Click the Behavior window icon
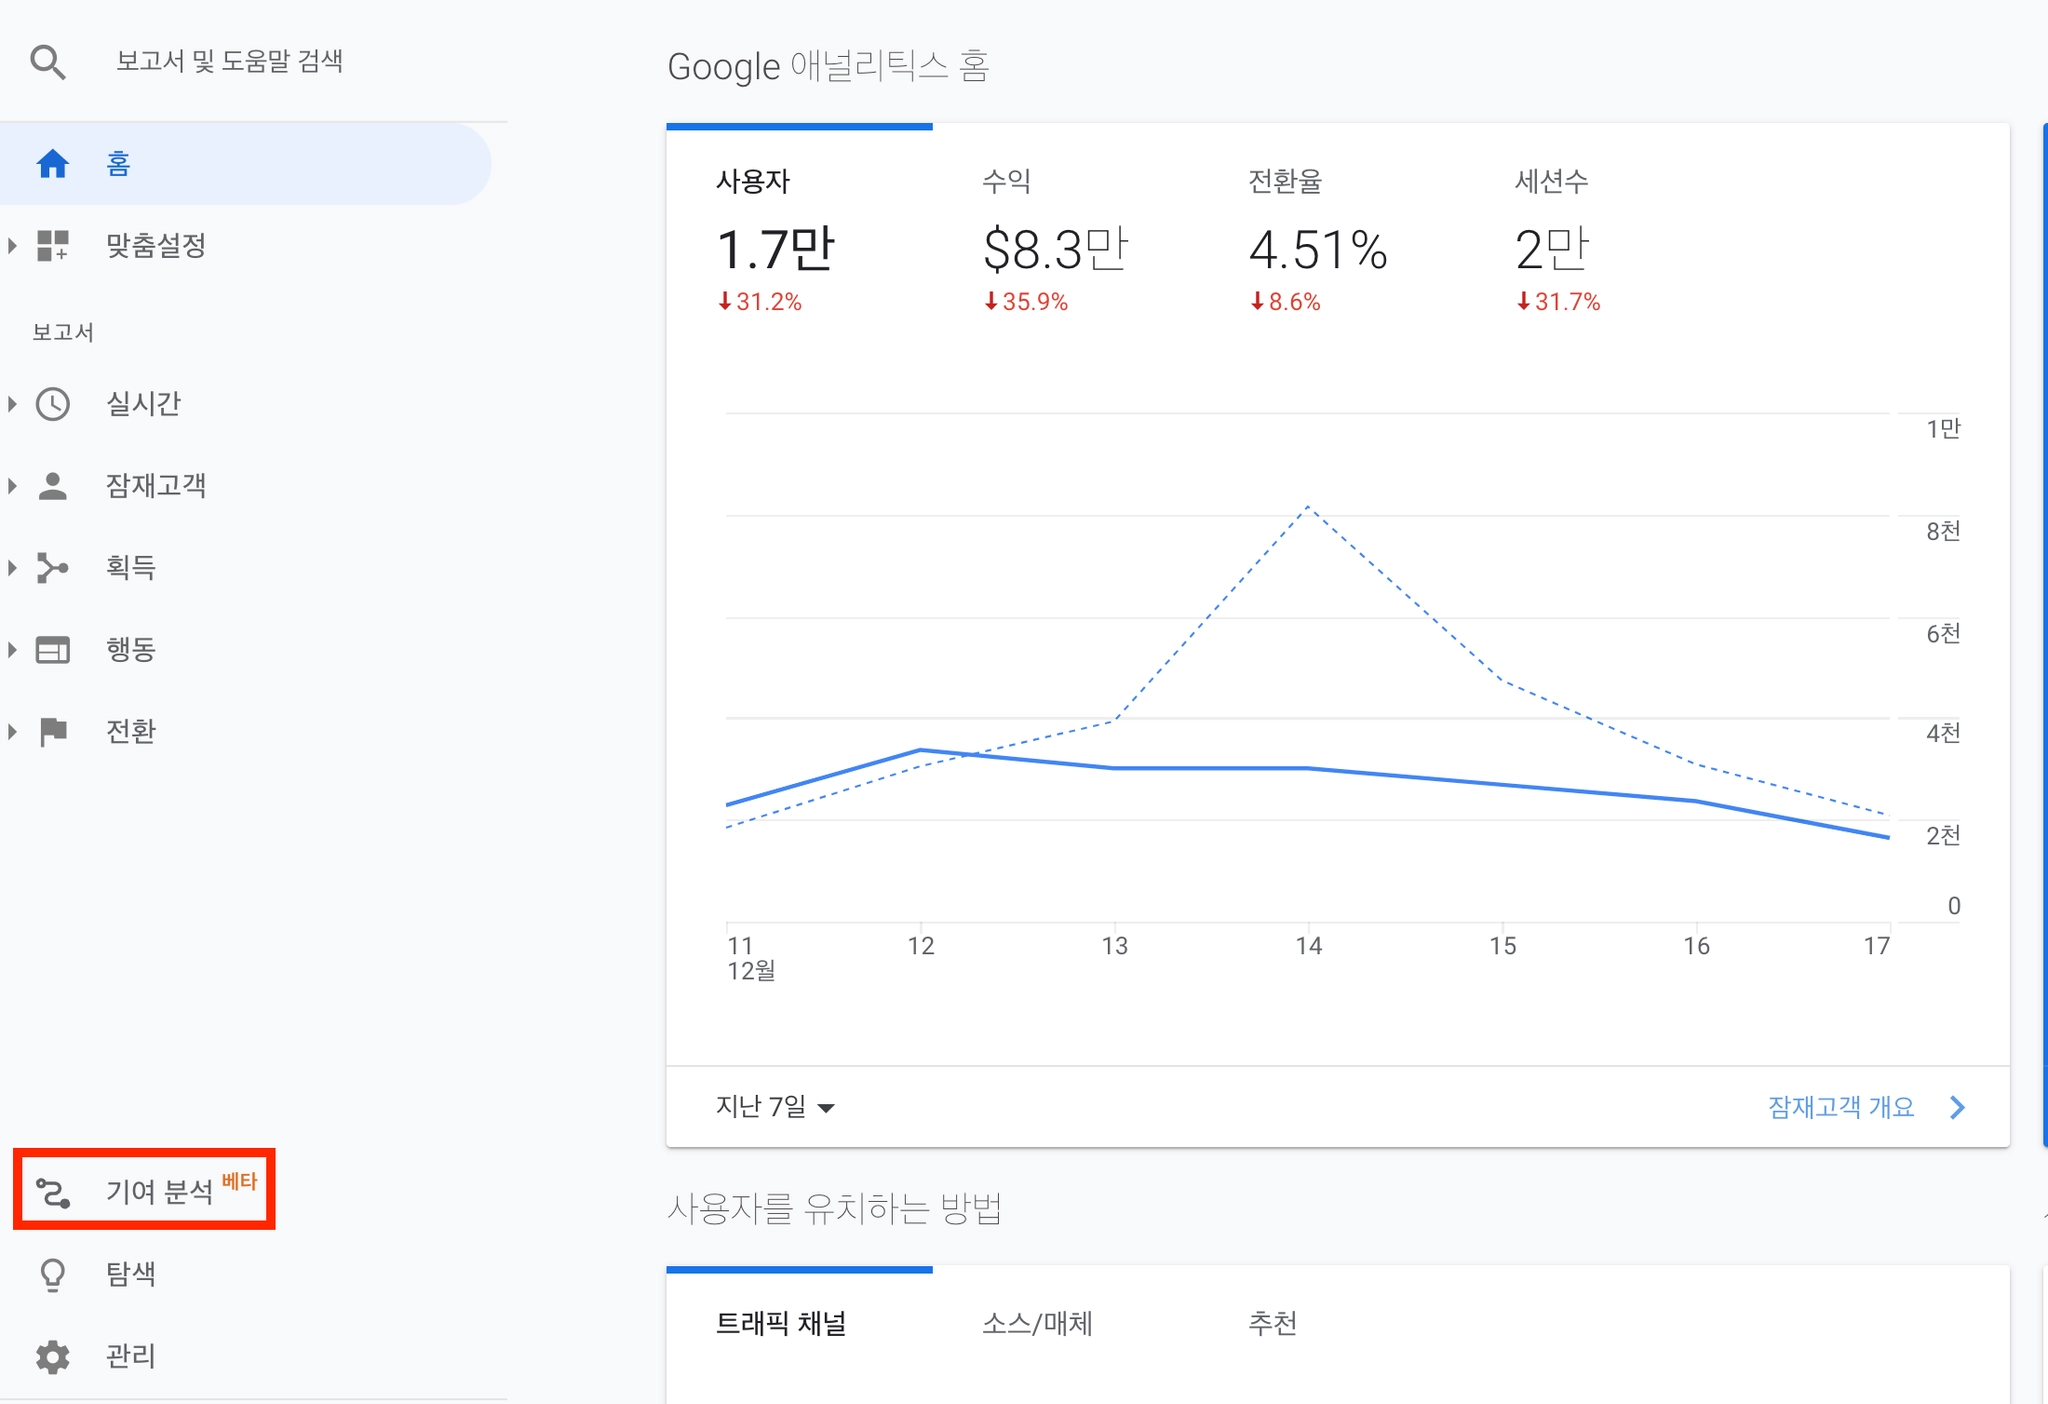This screenshot has height=1404, width=2048. pos(52,650)
